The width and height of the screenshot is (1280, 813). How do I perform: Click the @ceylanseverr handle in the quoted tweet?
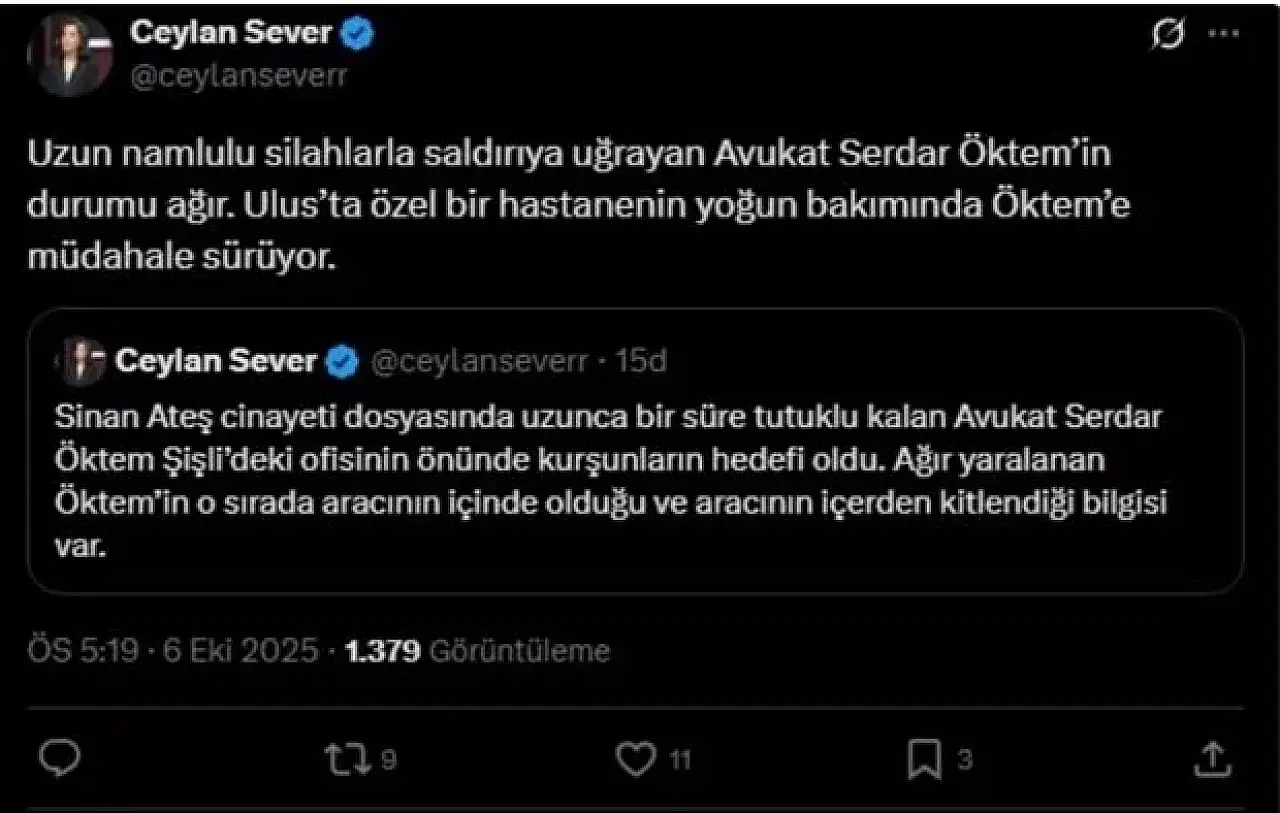point(480,362)
